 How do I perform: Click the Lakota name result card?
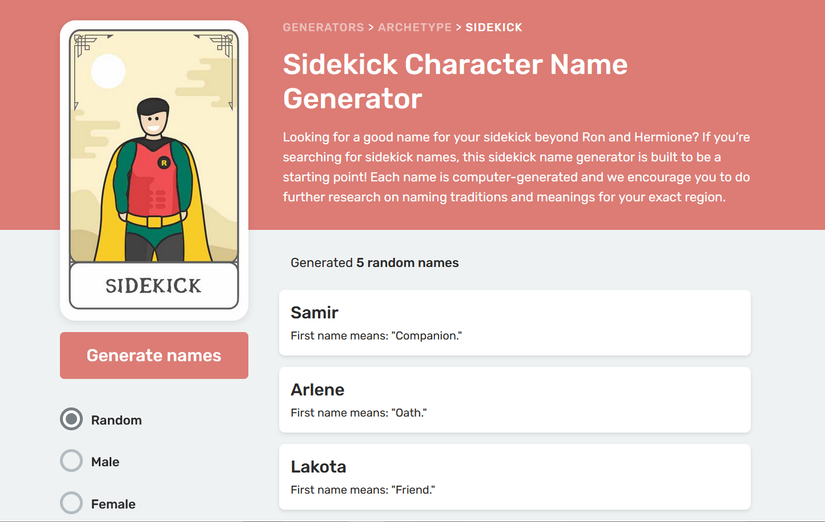point(514,476)
